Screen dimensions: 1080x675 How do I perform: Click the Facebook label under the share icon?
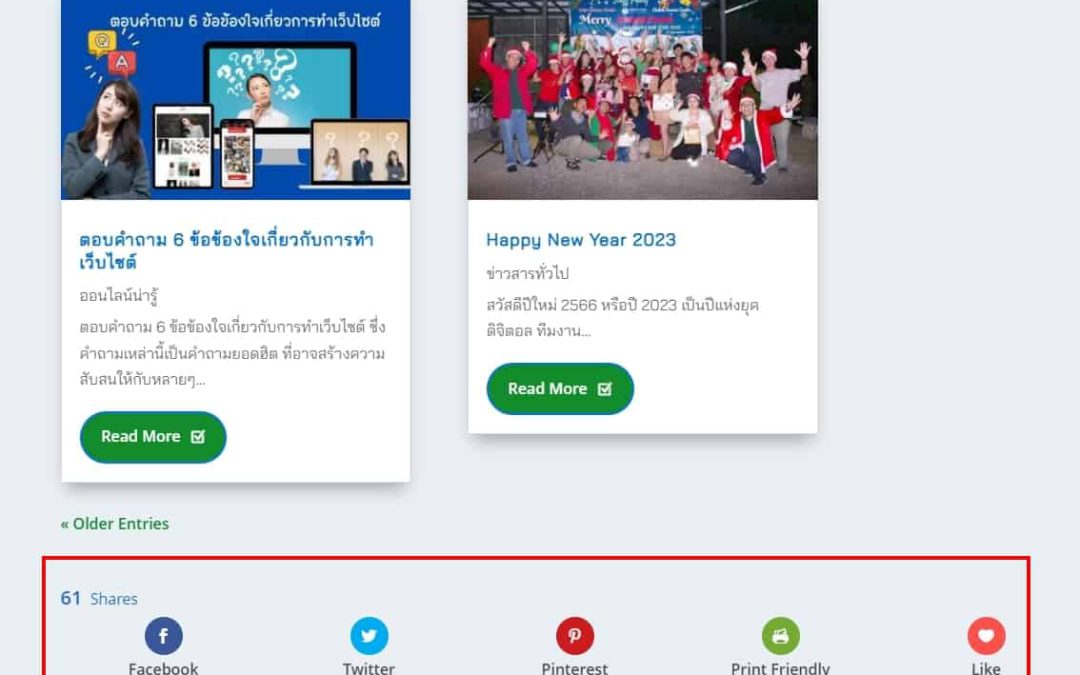pyautogui.click(x=163, y=668)
